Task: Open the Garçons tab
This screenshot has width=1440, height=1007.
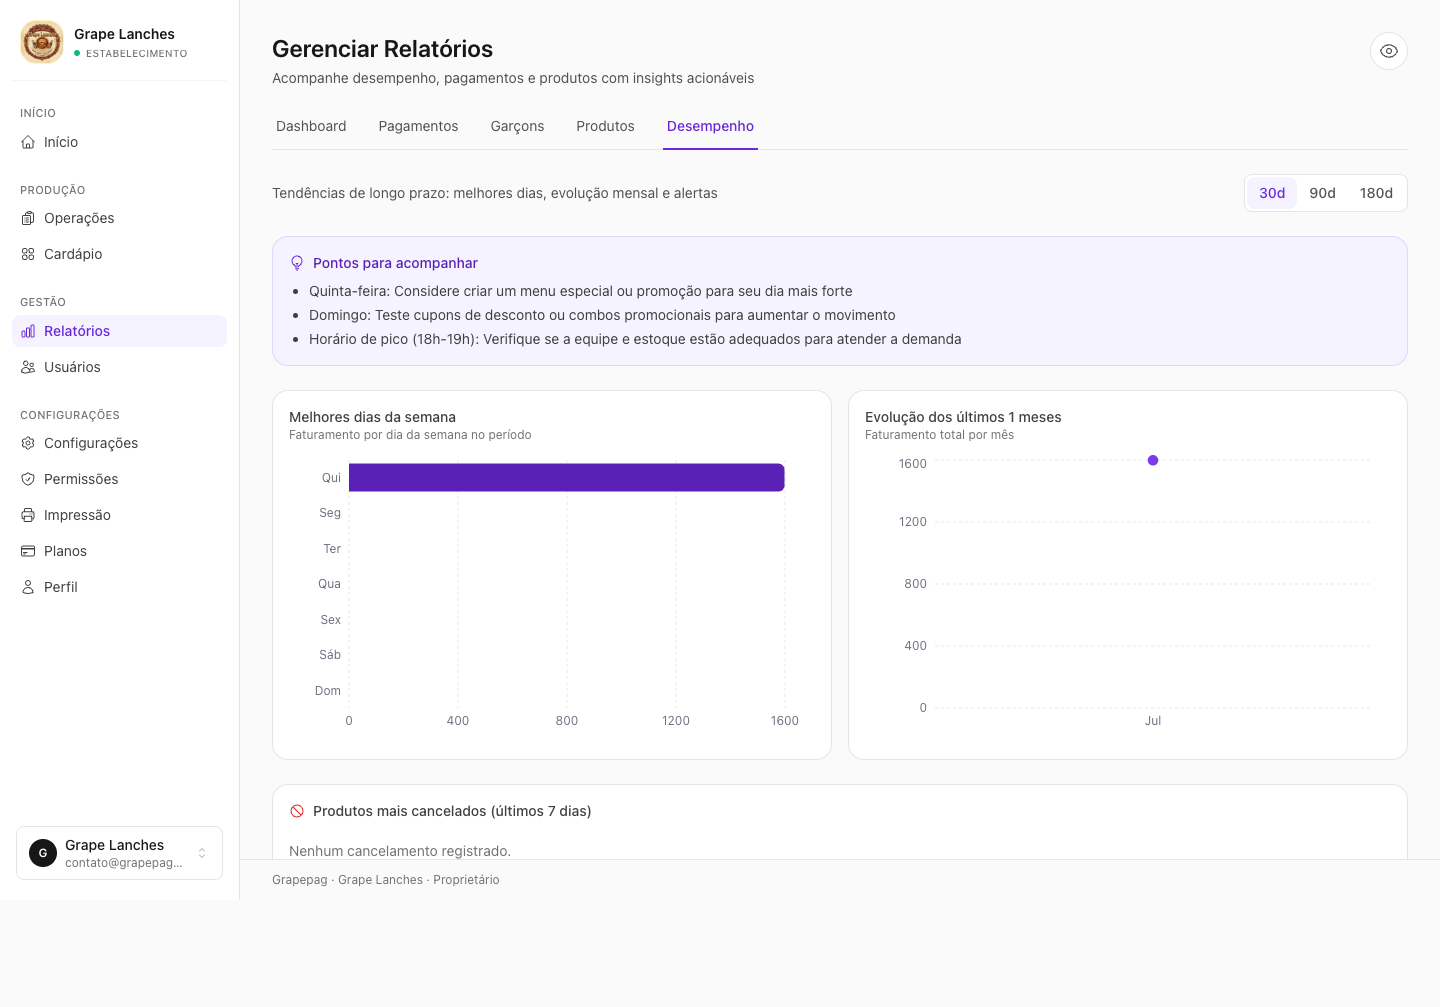Action: click(517, 126)
